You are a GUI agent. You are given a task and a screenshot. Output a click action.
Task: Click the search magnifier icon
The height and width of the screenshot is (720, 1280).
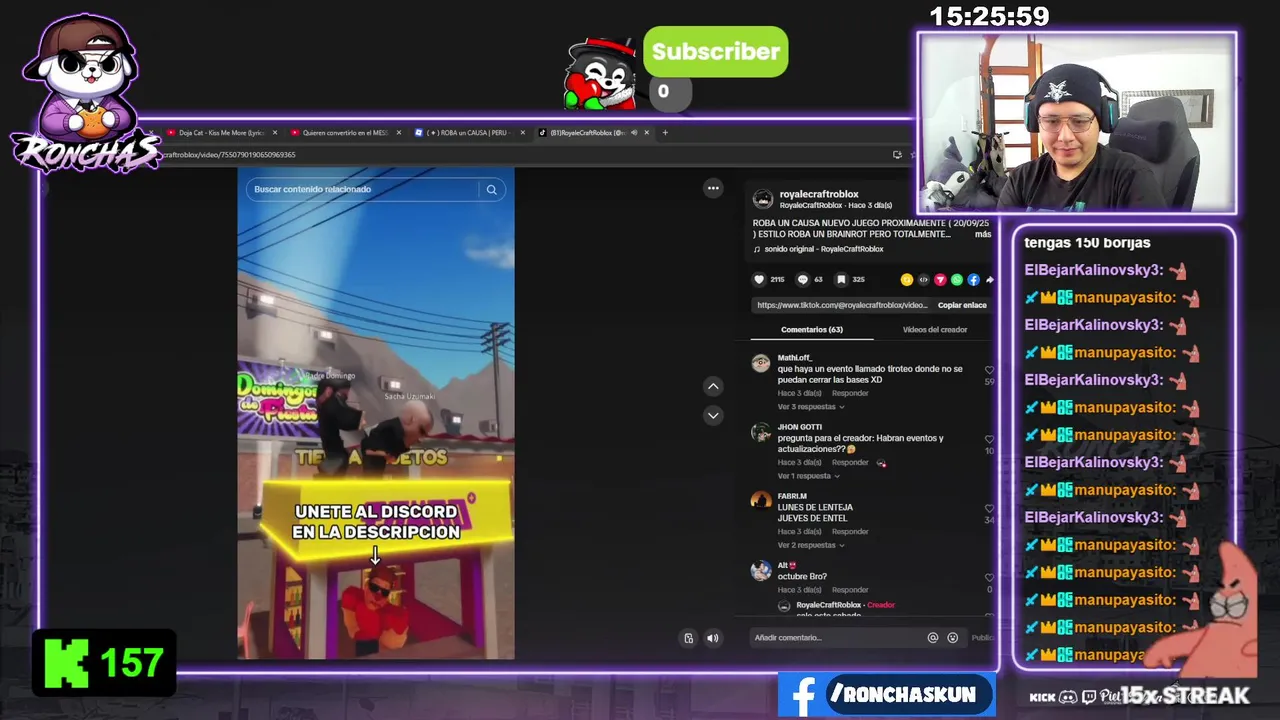tap(491, 189)
